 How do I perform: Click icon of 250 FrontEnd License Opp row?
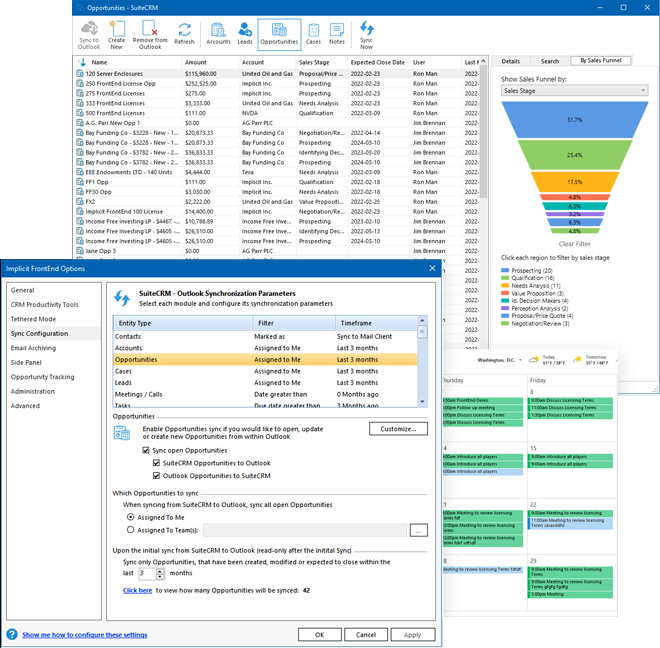(80, 83)
